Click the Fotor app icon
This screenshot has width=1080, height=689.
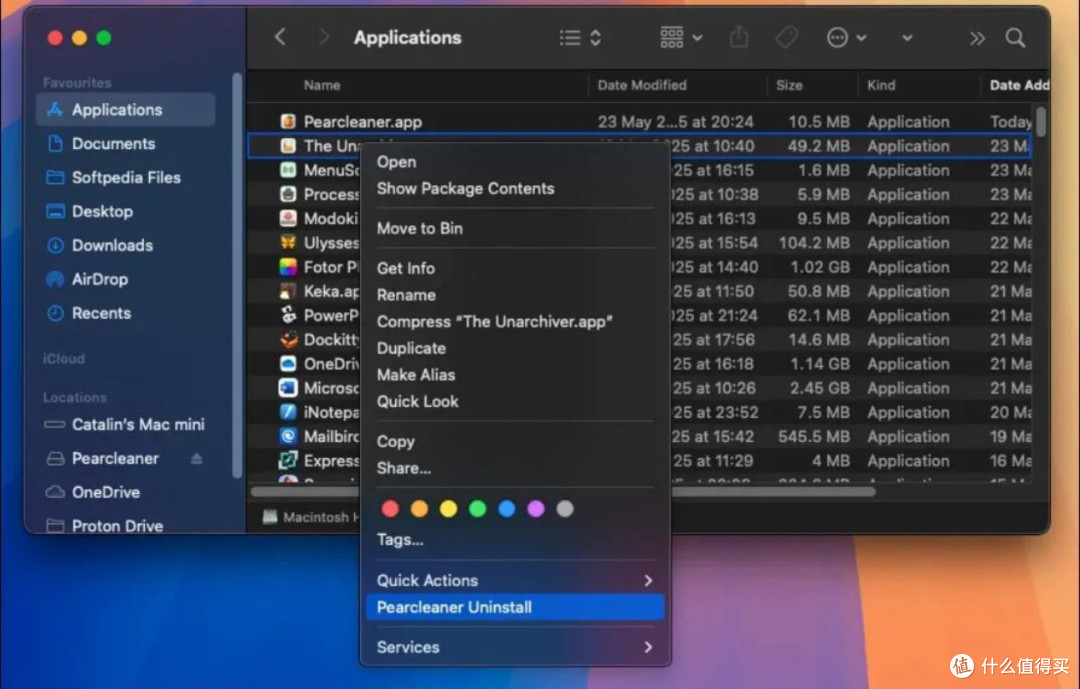pos(288,267)
